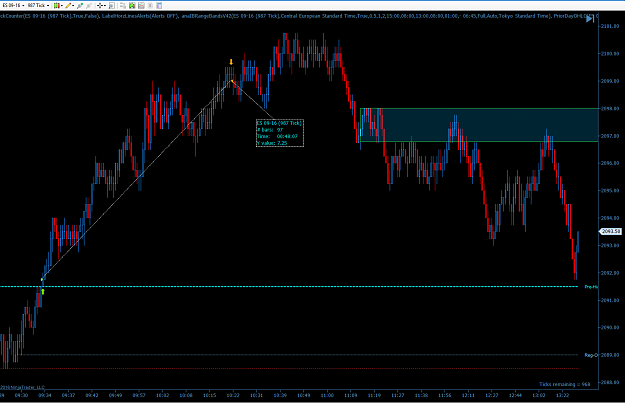The width and height of the screenshot is (625, 403).
Task: Open Strategies via the line chart icon
Action: coord(141,6)
